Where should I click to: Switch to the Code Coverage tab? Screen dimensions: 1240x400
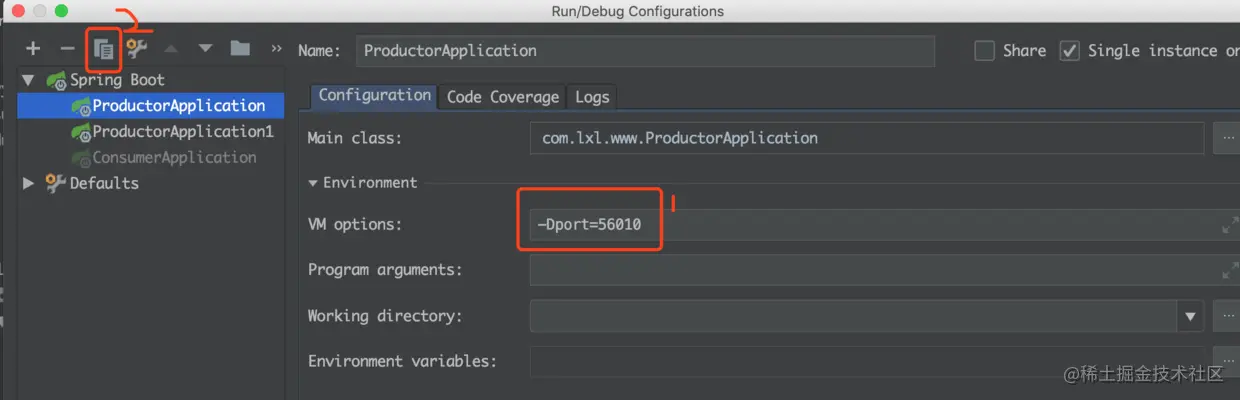coord(502,97)
